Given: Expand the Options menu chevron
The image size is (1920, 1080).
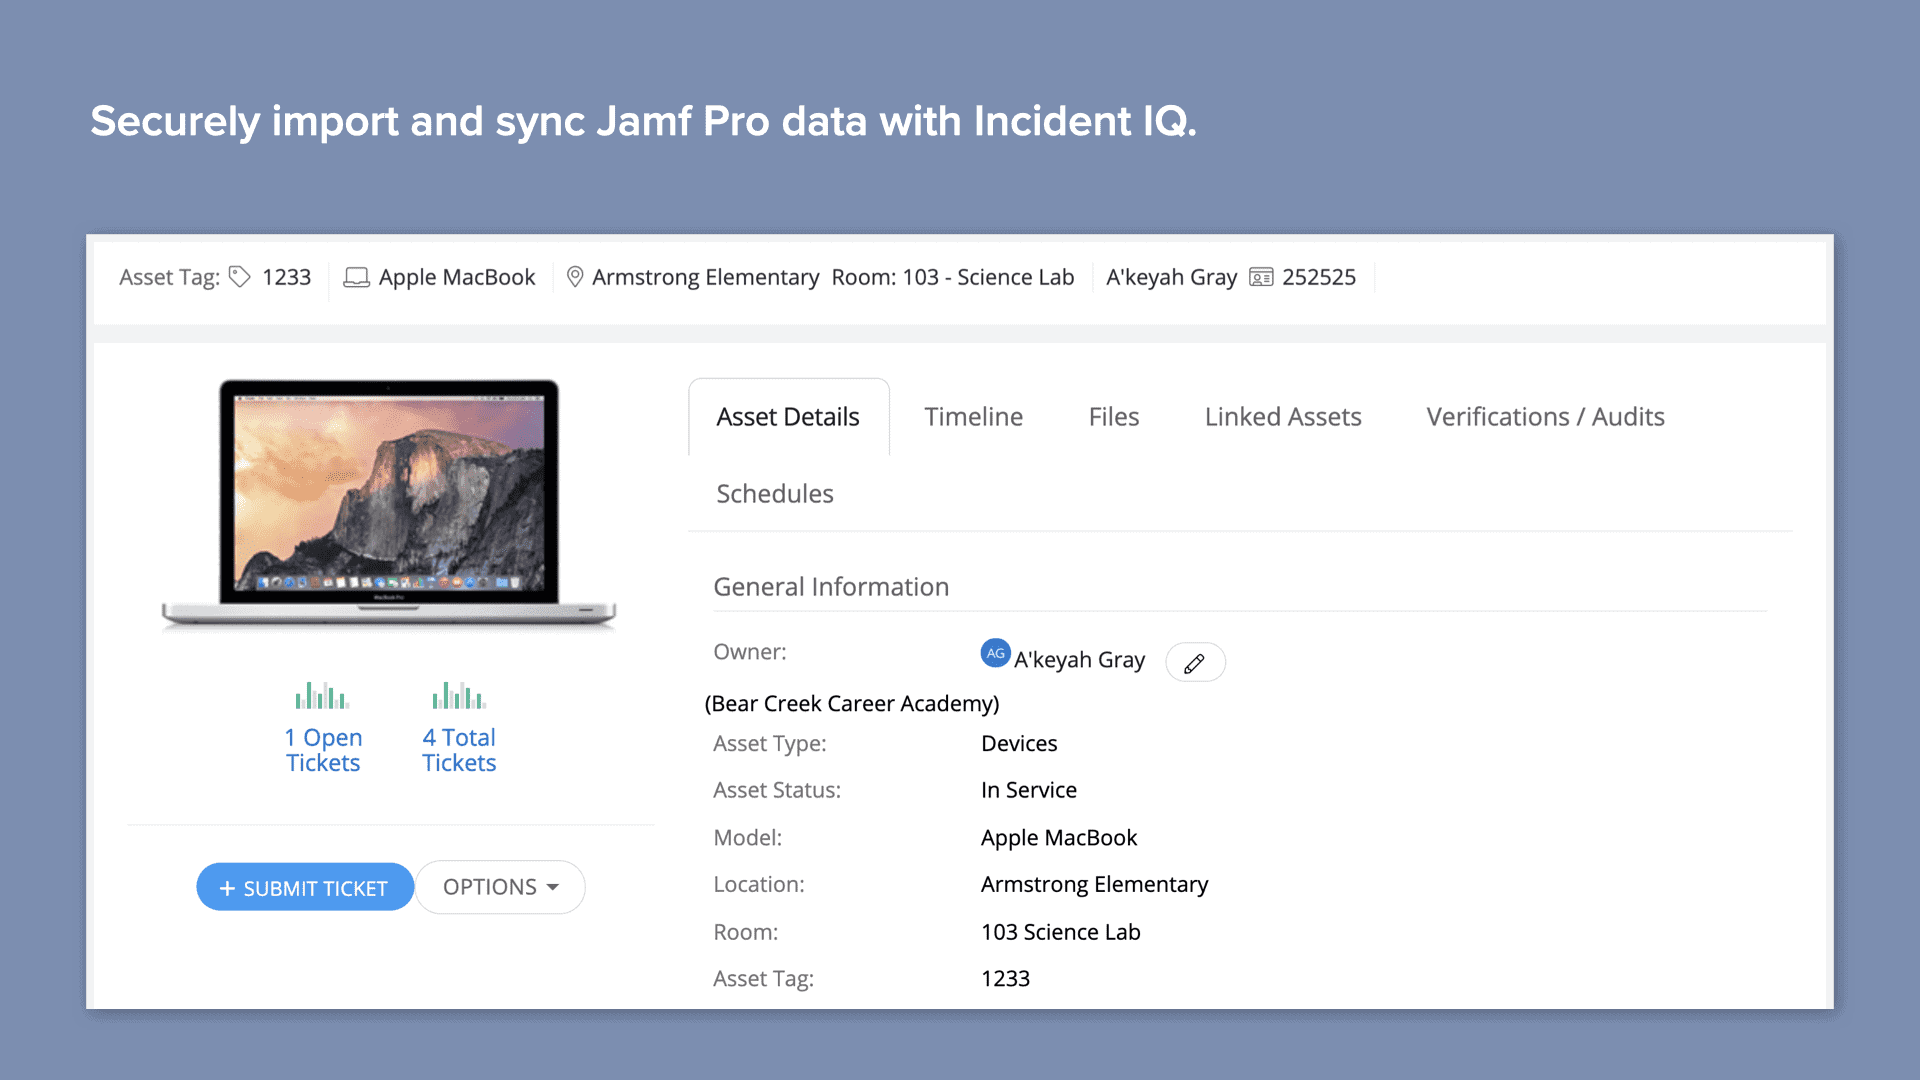Looking at the screenshot, I should pyautogui.click(x=554, y=887).
